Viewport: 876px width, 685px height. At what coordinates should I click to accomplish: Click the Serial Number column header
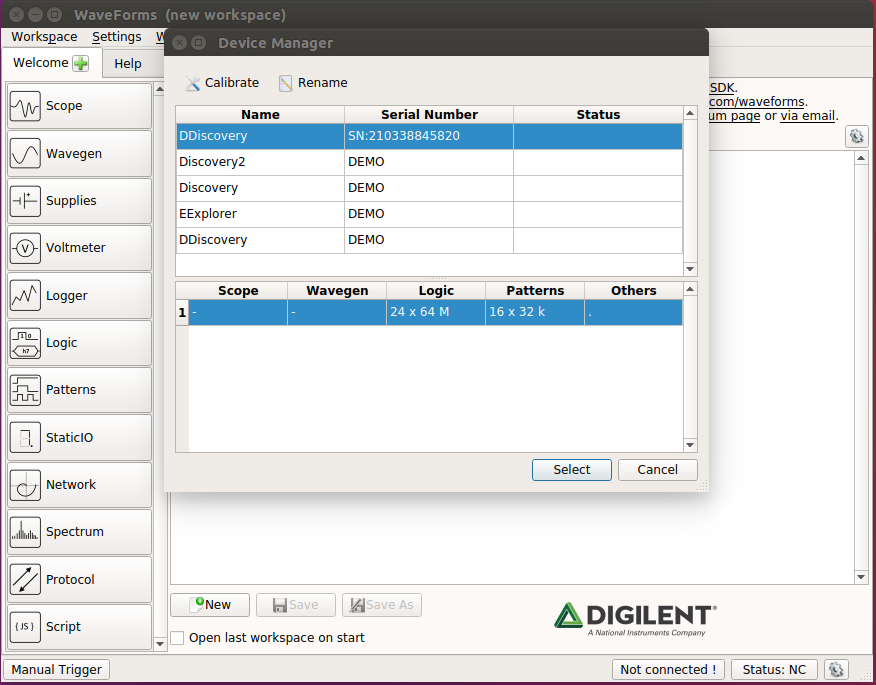pos(429,115)
